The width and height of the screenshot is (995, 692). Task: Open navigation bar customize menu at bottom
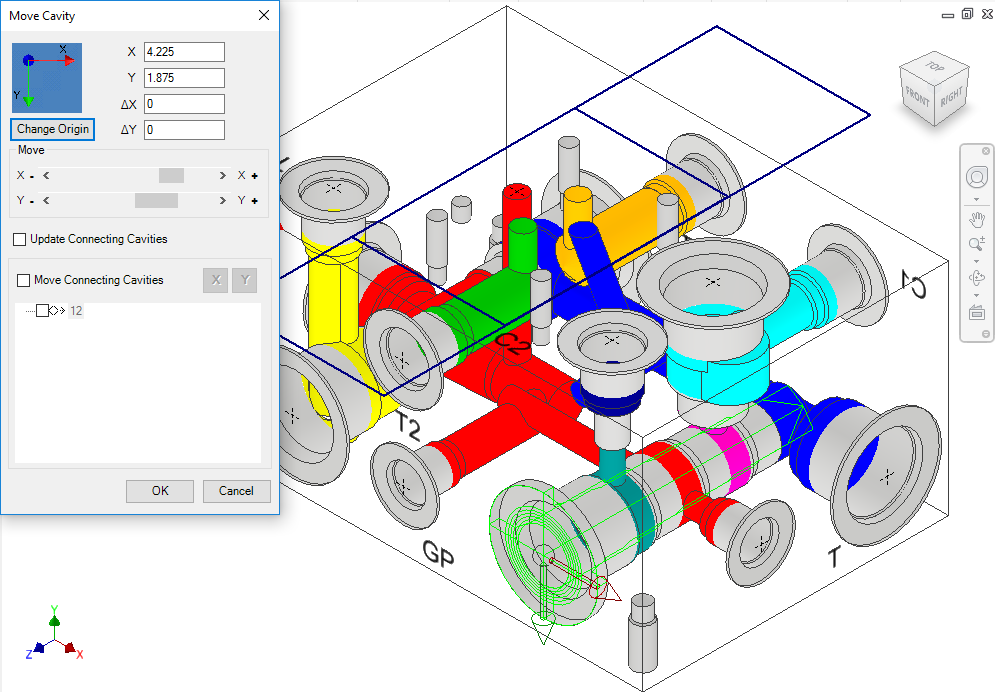coord(985,334)
